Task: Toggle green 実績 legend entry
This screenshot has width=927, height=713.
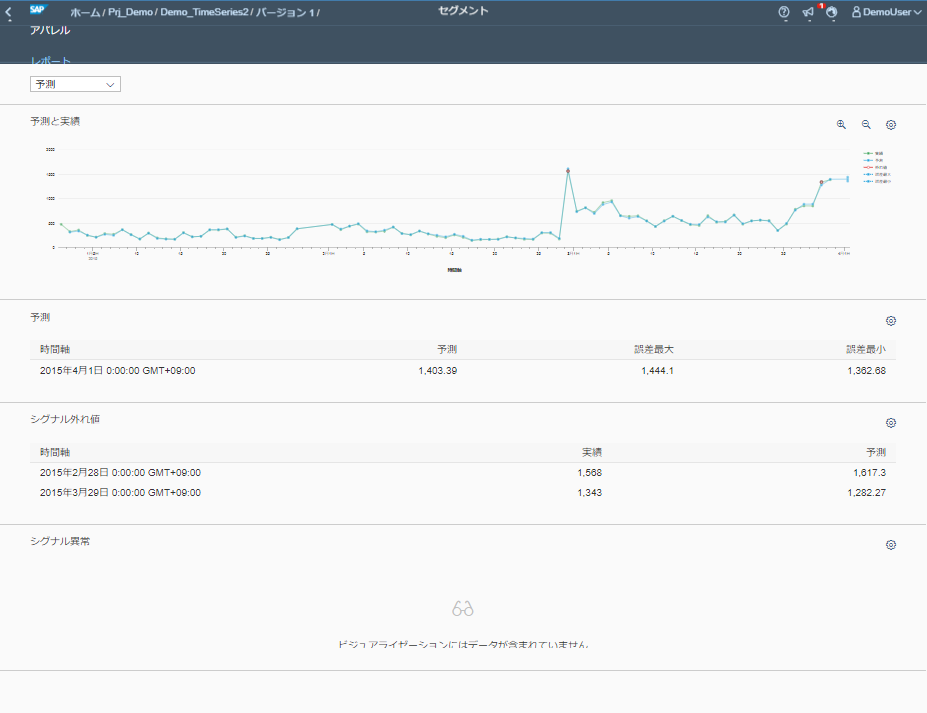Action: point(874,153)
